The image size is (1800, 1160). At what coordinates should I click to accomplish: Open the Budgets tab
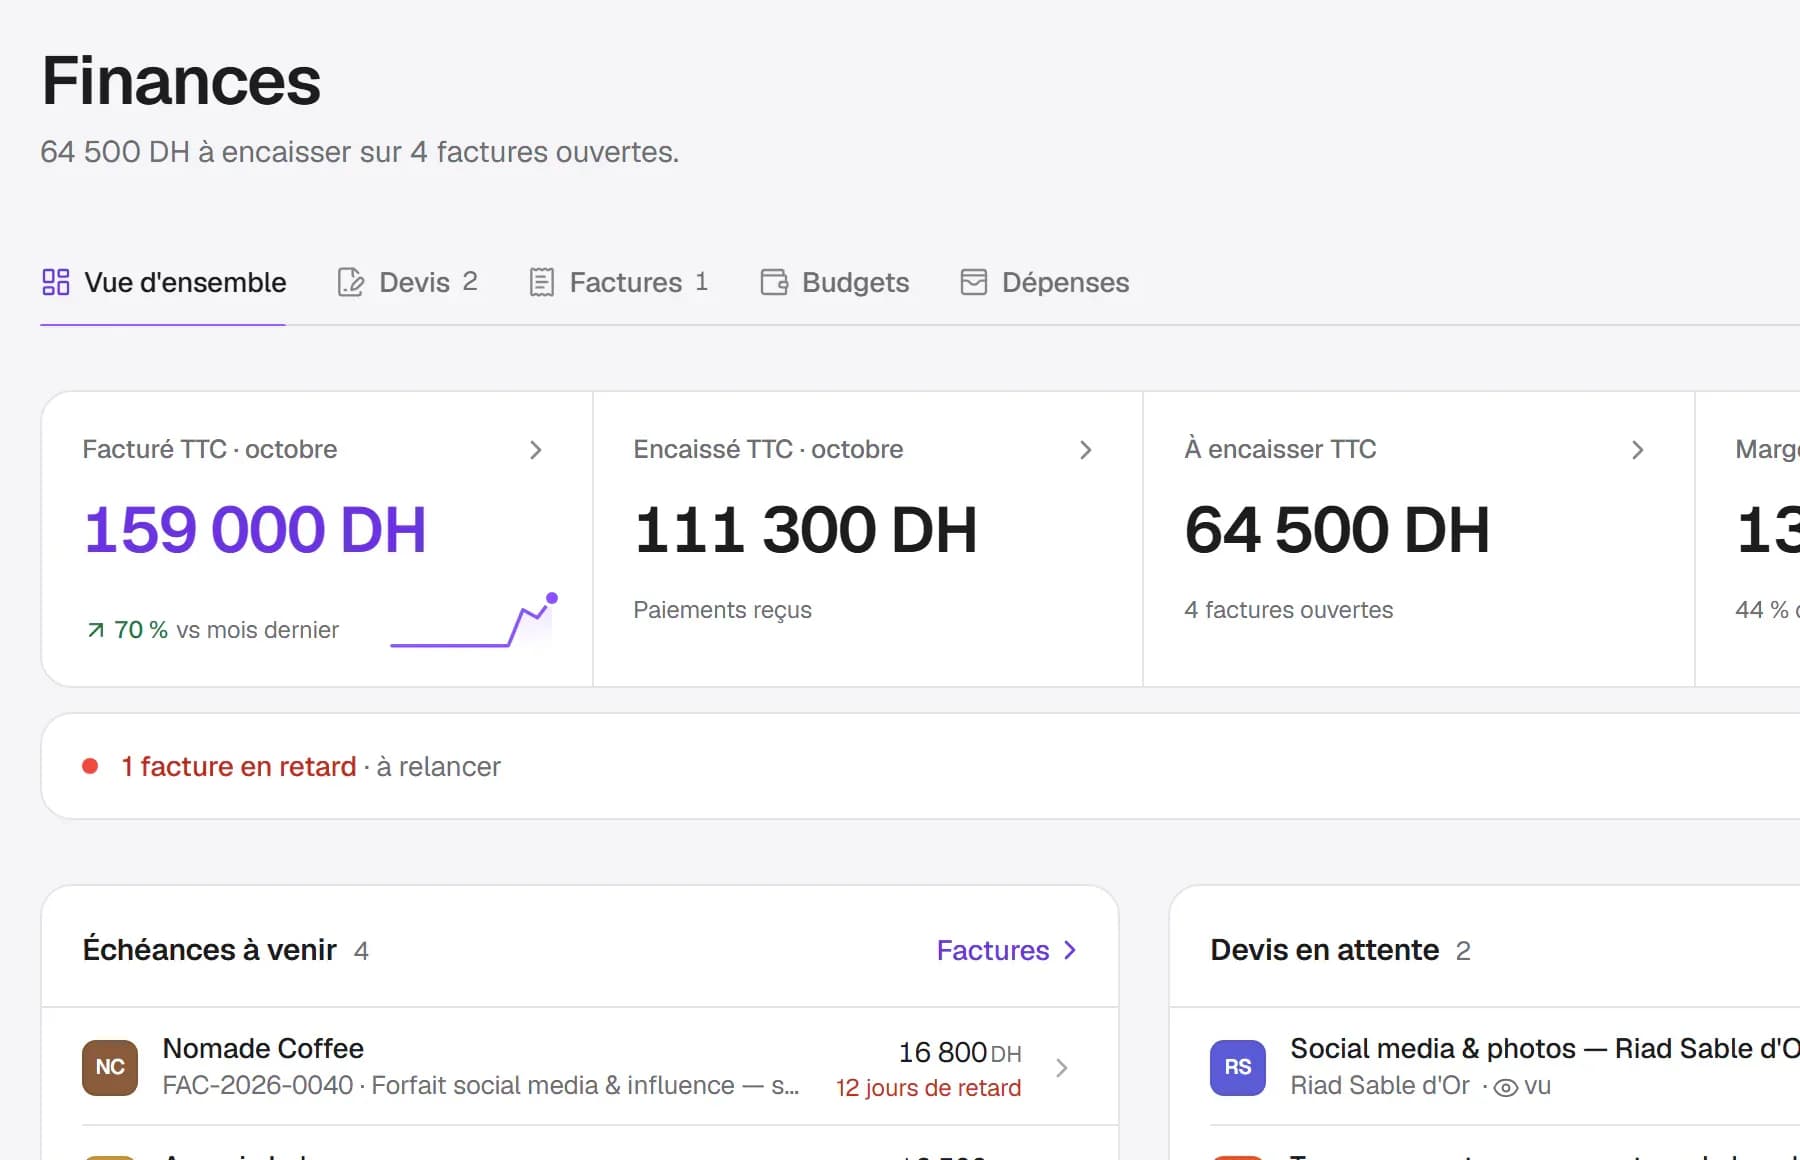click(835, 283)
